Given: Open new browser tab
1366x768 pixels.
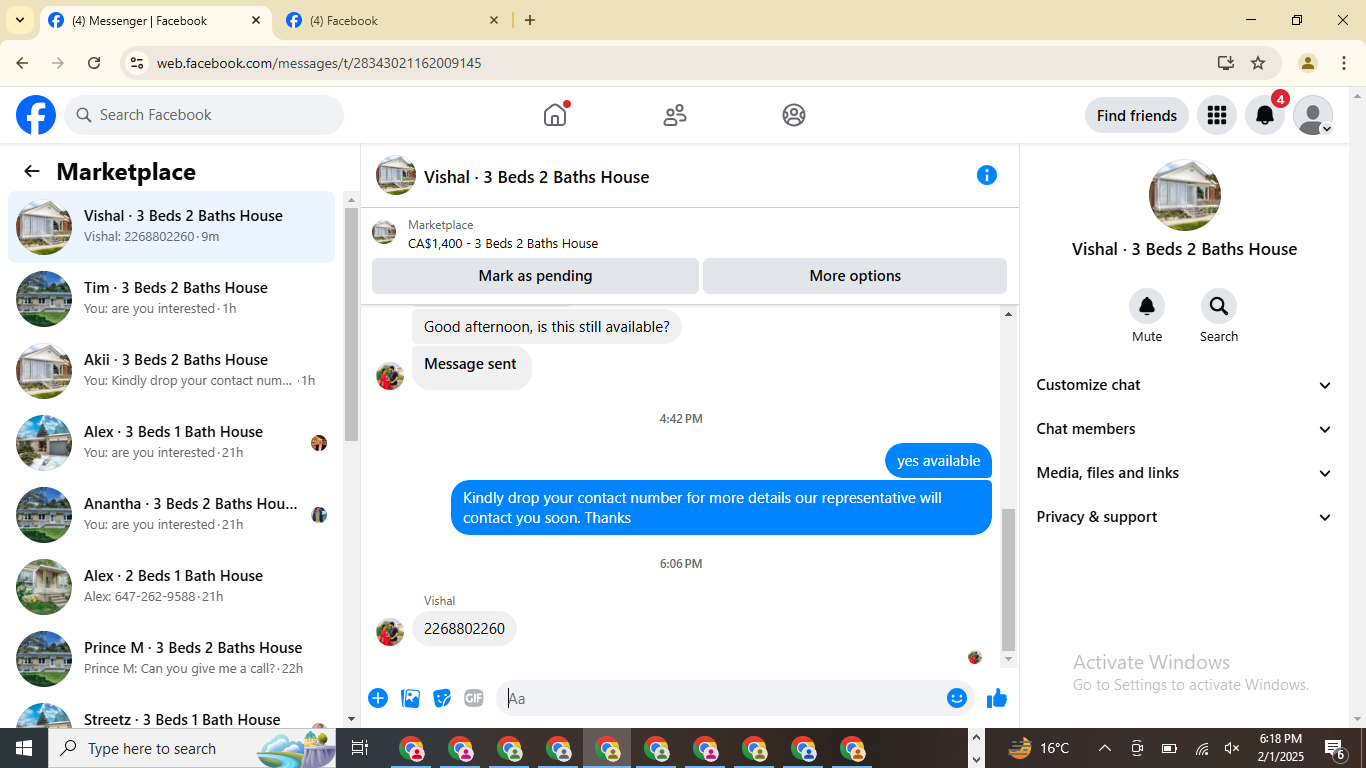Looking at the screenshot, I should tap(530, 20).
